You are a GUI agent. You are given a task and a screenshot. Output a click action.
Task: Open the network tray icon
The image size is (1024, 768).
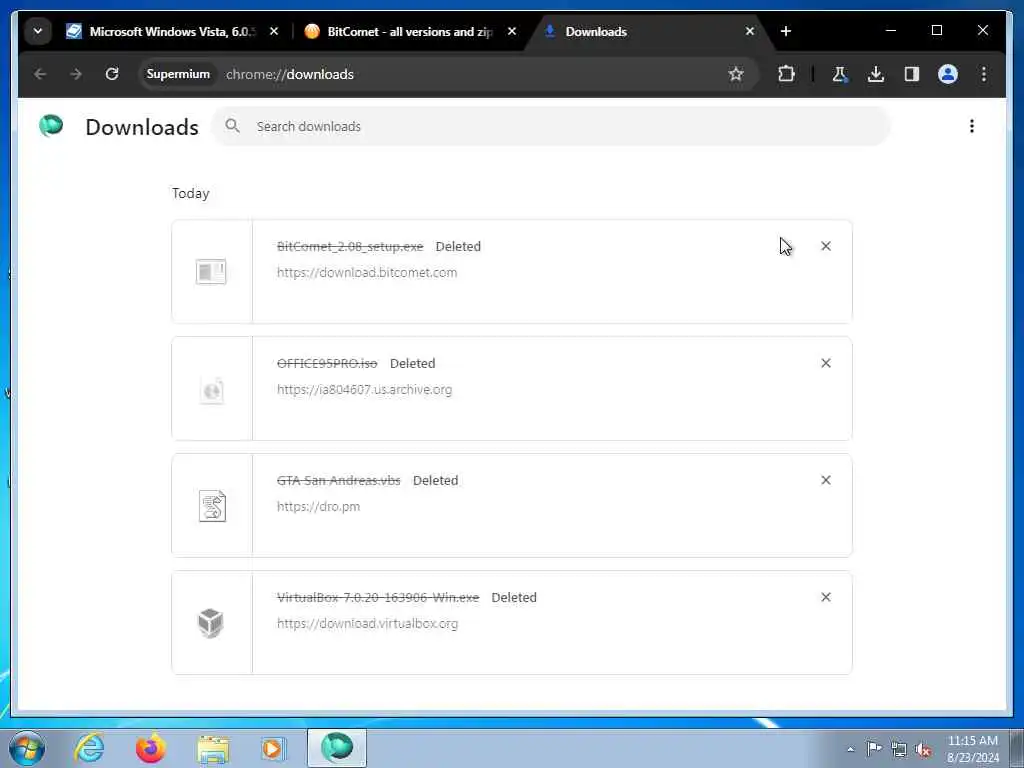point(899,749)
